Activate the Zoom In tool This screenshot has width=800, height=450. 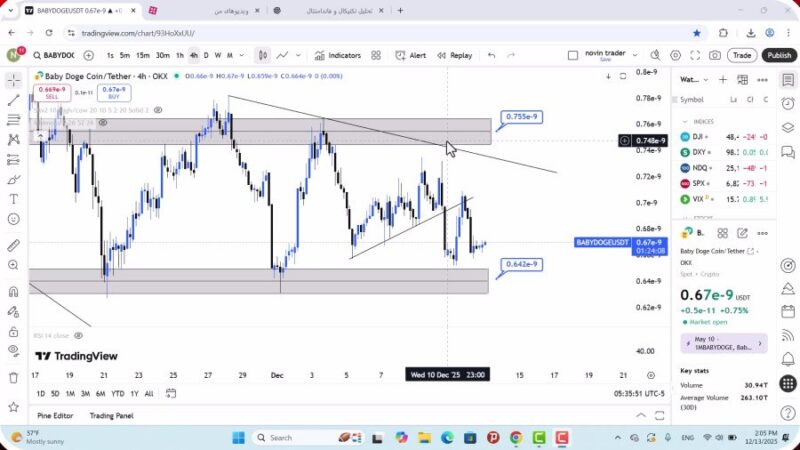tap(14, 265)
